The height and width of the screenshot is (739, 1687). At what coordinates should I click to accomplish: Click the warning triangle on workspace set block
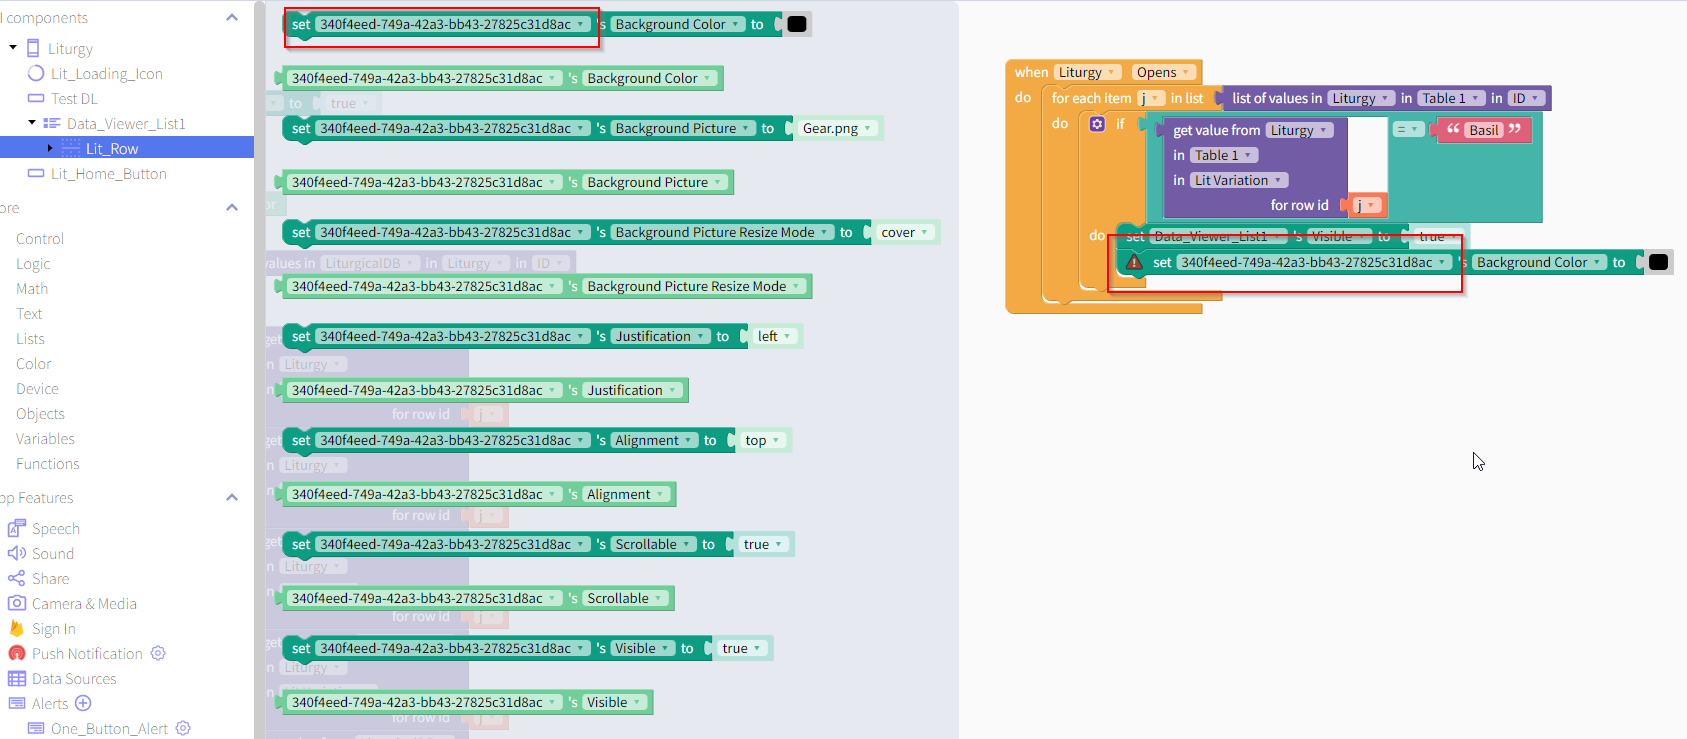pos(1134,262)
